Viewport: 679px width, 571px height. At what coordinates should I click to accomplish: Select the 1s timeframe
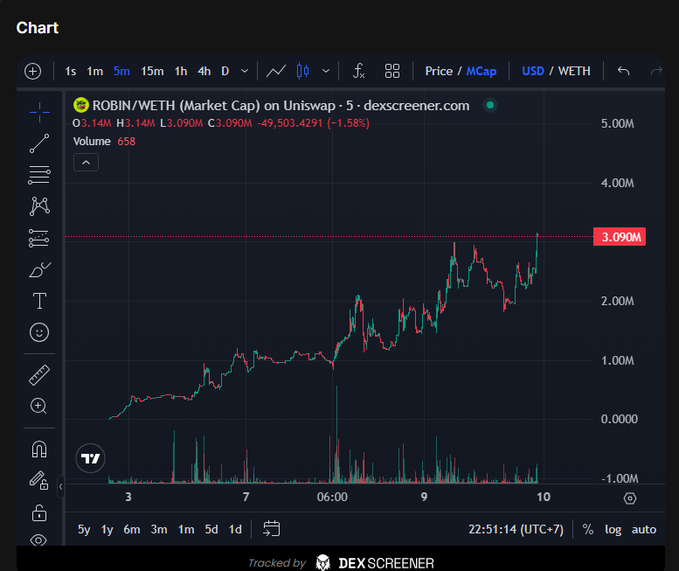pos(70,71)
